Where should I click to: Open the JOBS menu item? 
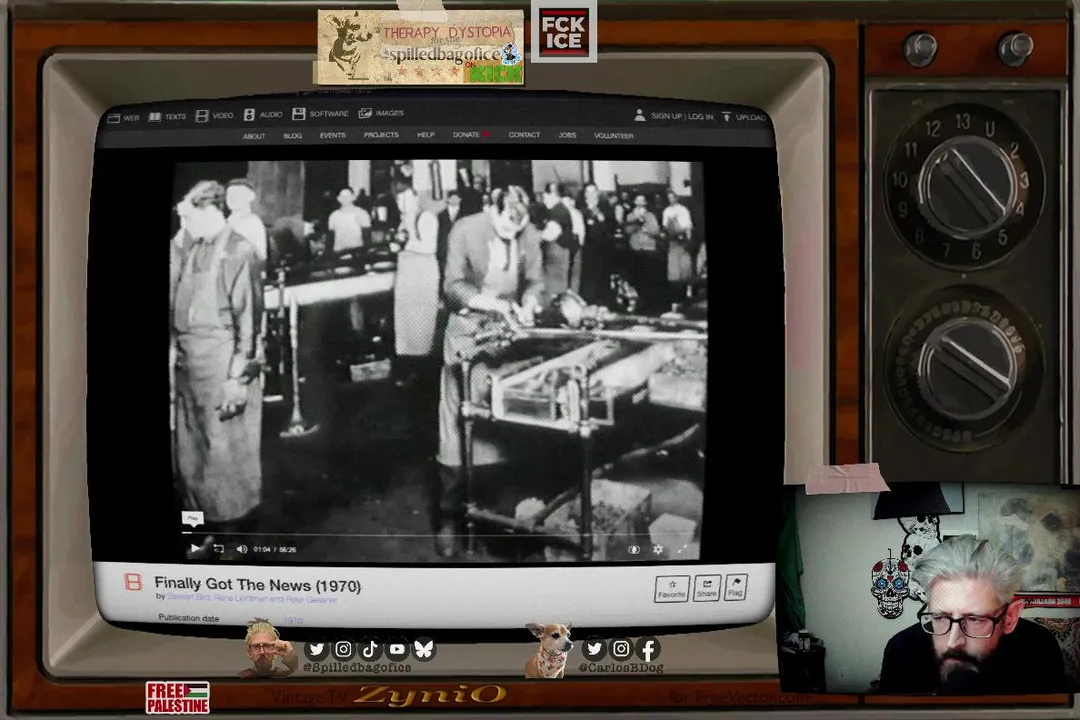pos(568,135)
